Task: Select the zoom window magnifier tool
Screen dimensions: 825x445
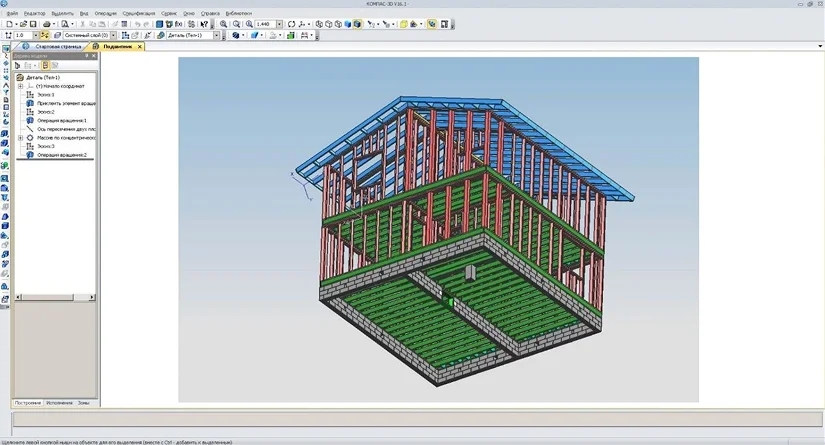Action: pos(236,24)
